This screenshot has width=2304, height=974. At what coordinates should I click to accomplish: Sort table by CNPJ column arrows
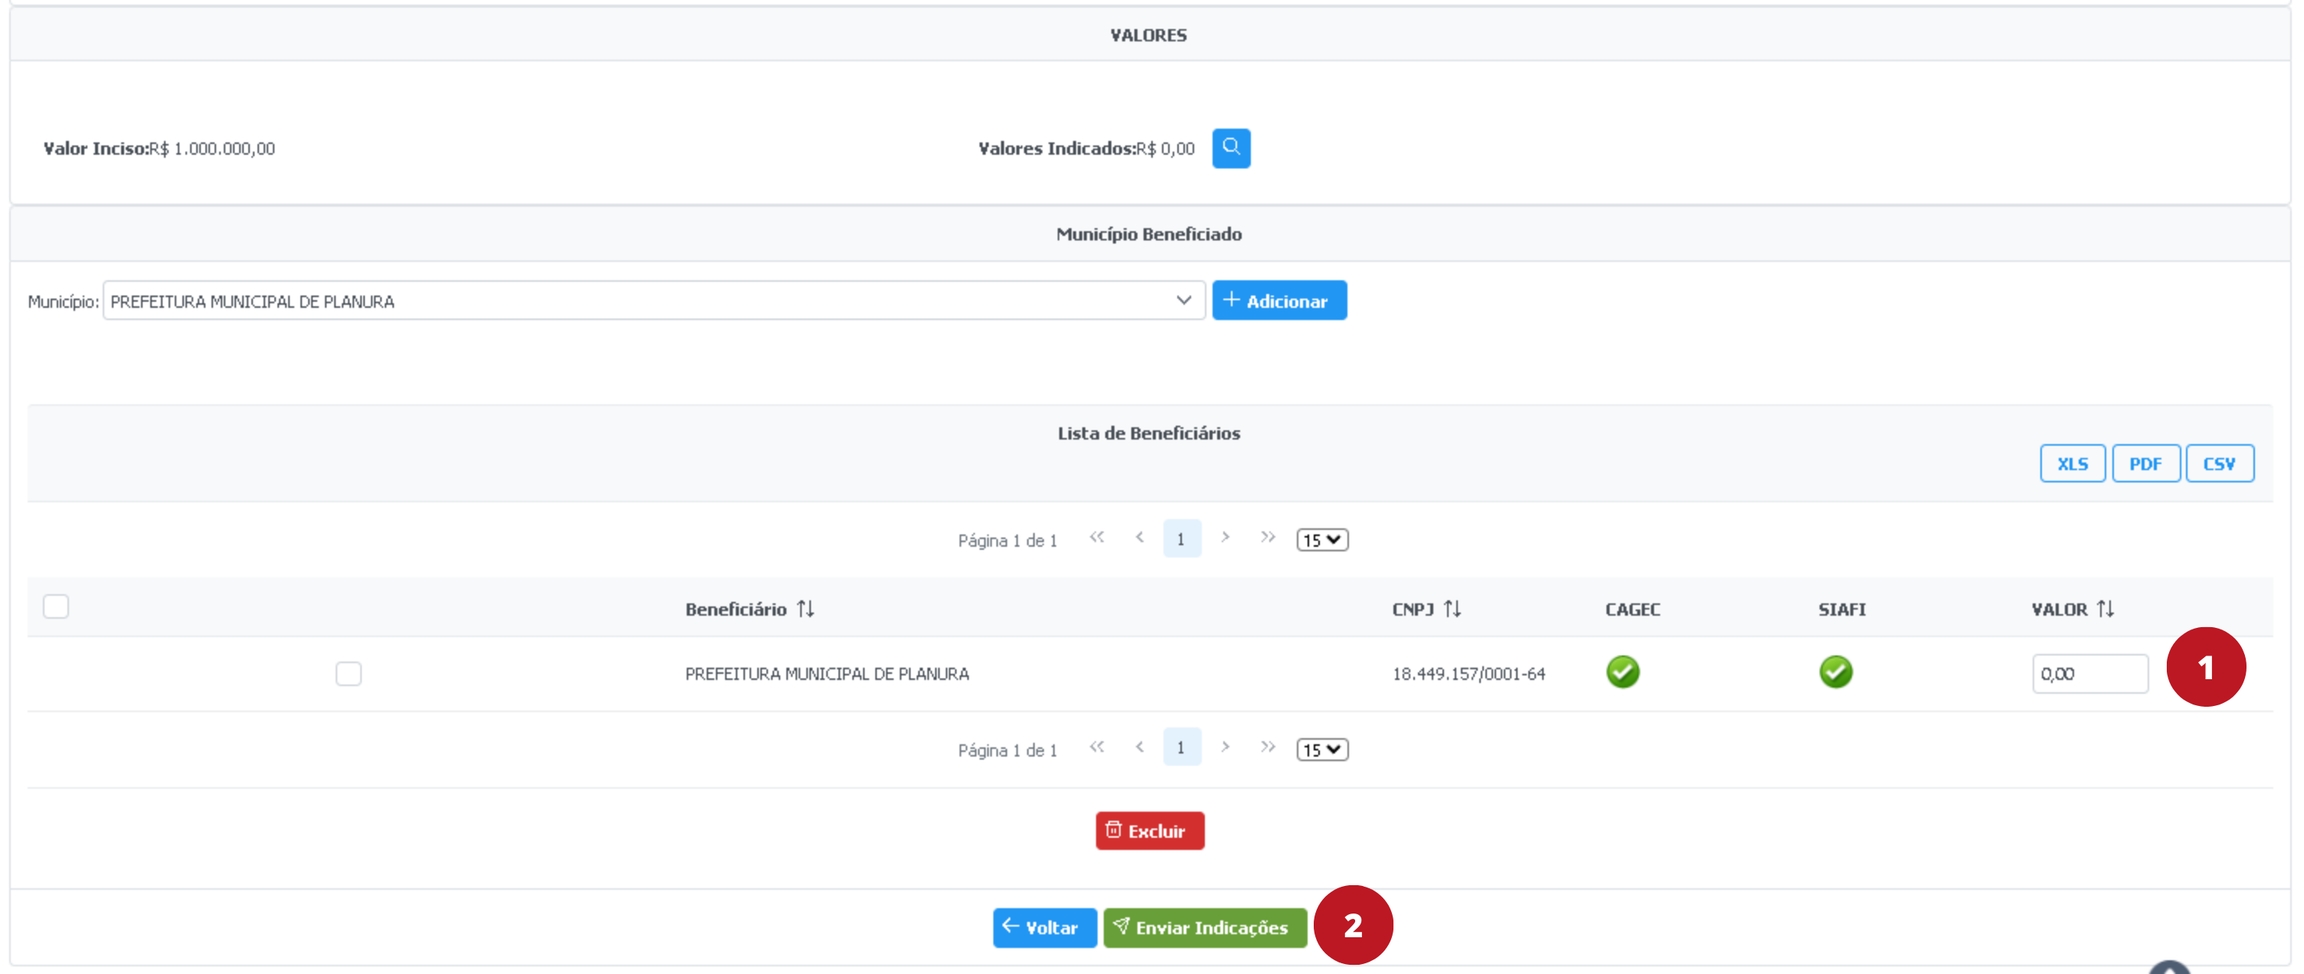[x=1452, y=609]
